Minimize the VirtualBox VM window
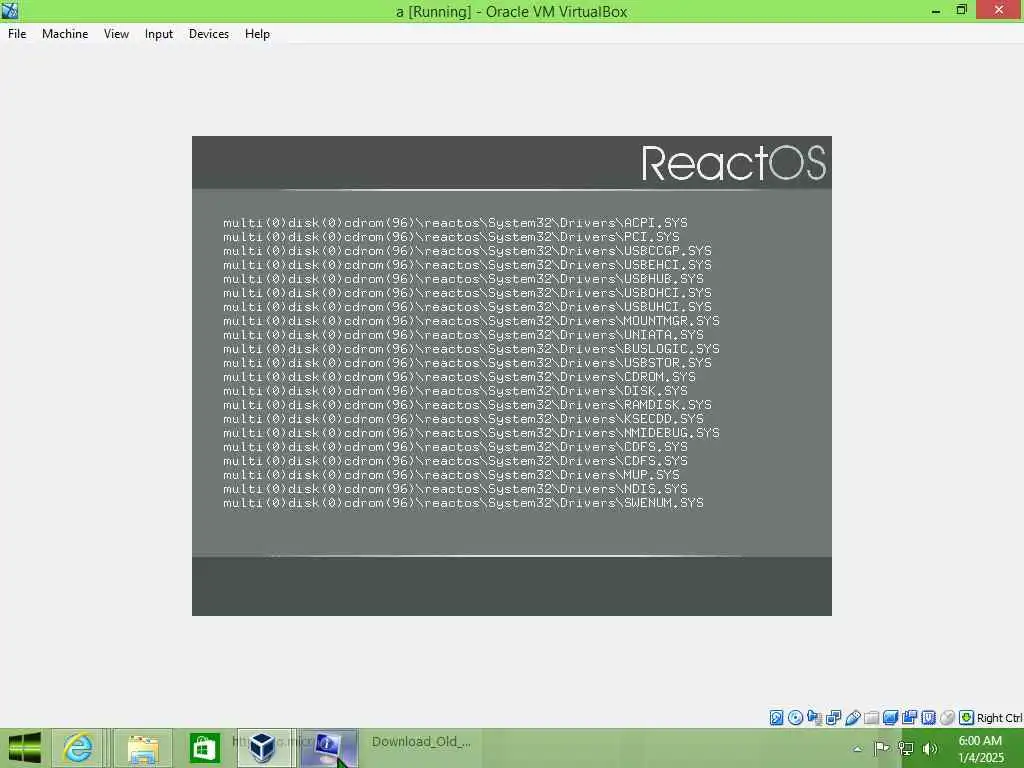 (936, 10)
